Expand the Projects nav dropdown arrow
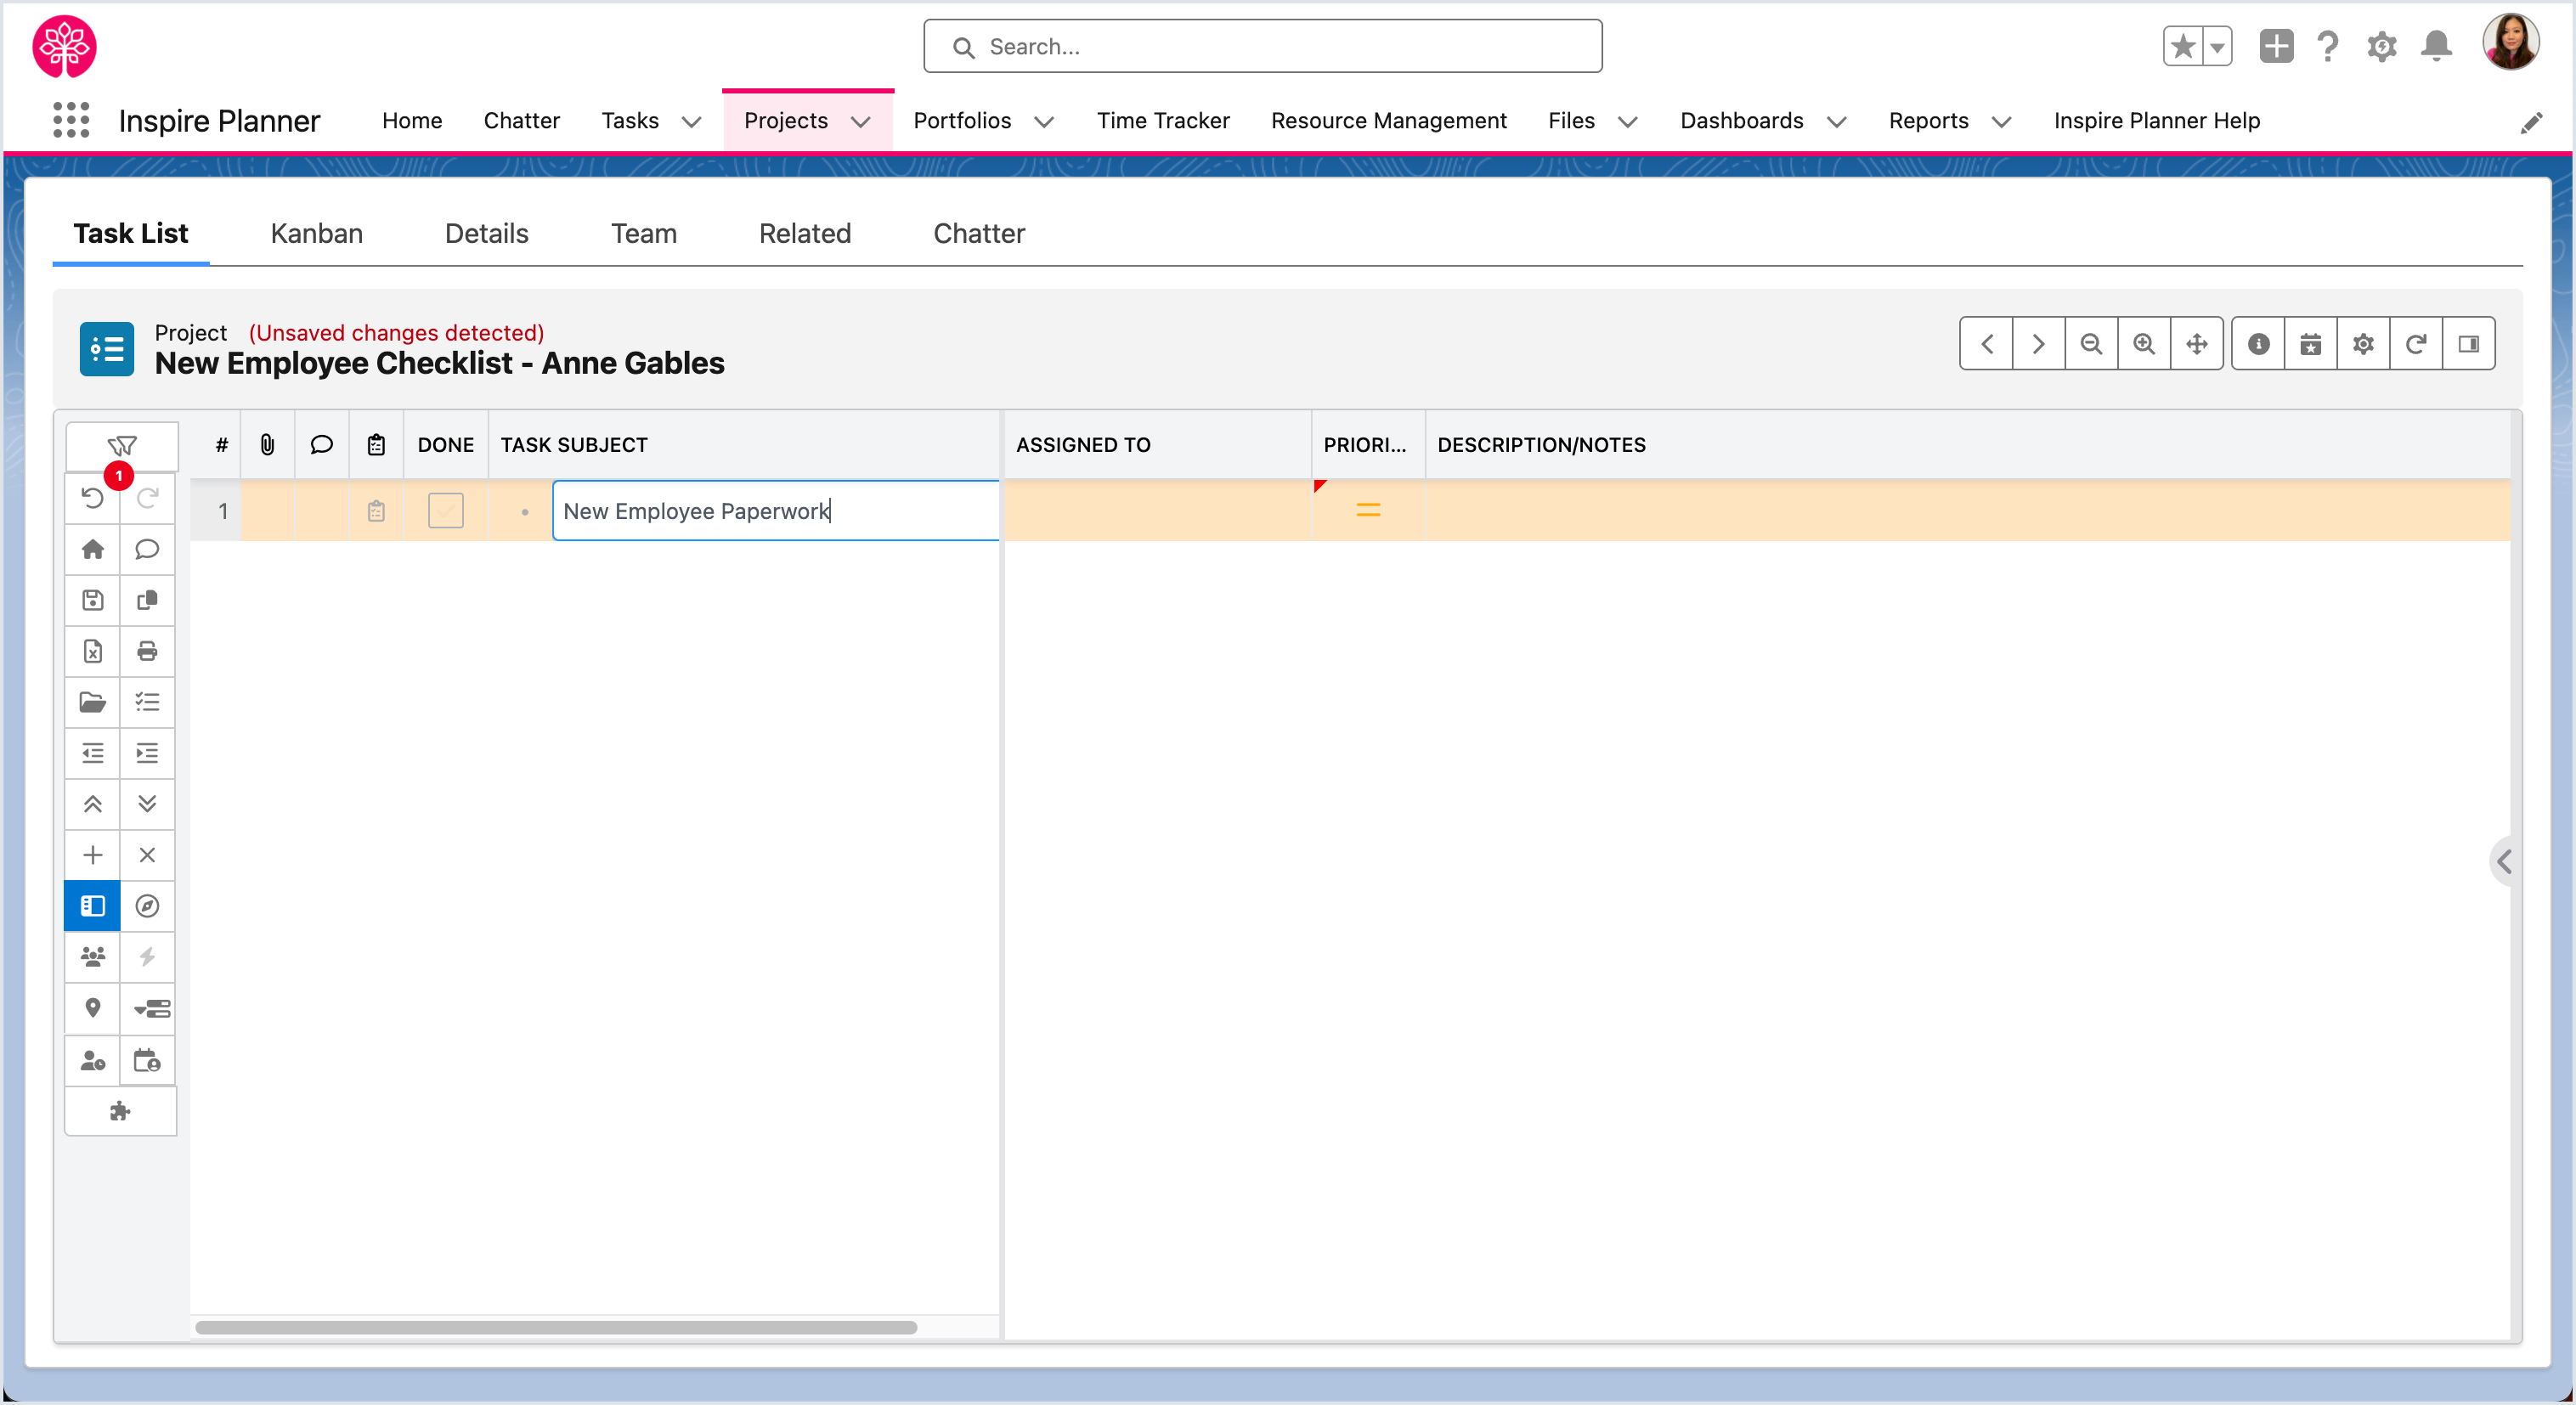2576x1405 pixels. [860, 122]
